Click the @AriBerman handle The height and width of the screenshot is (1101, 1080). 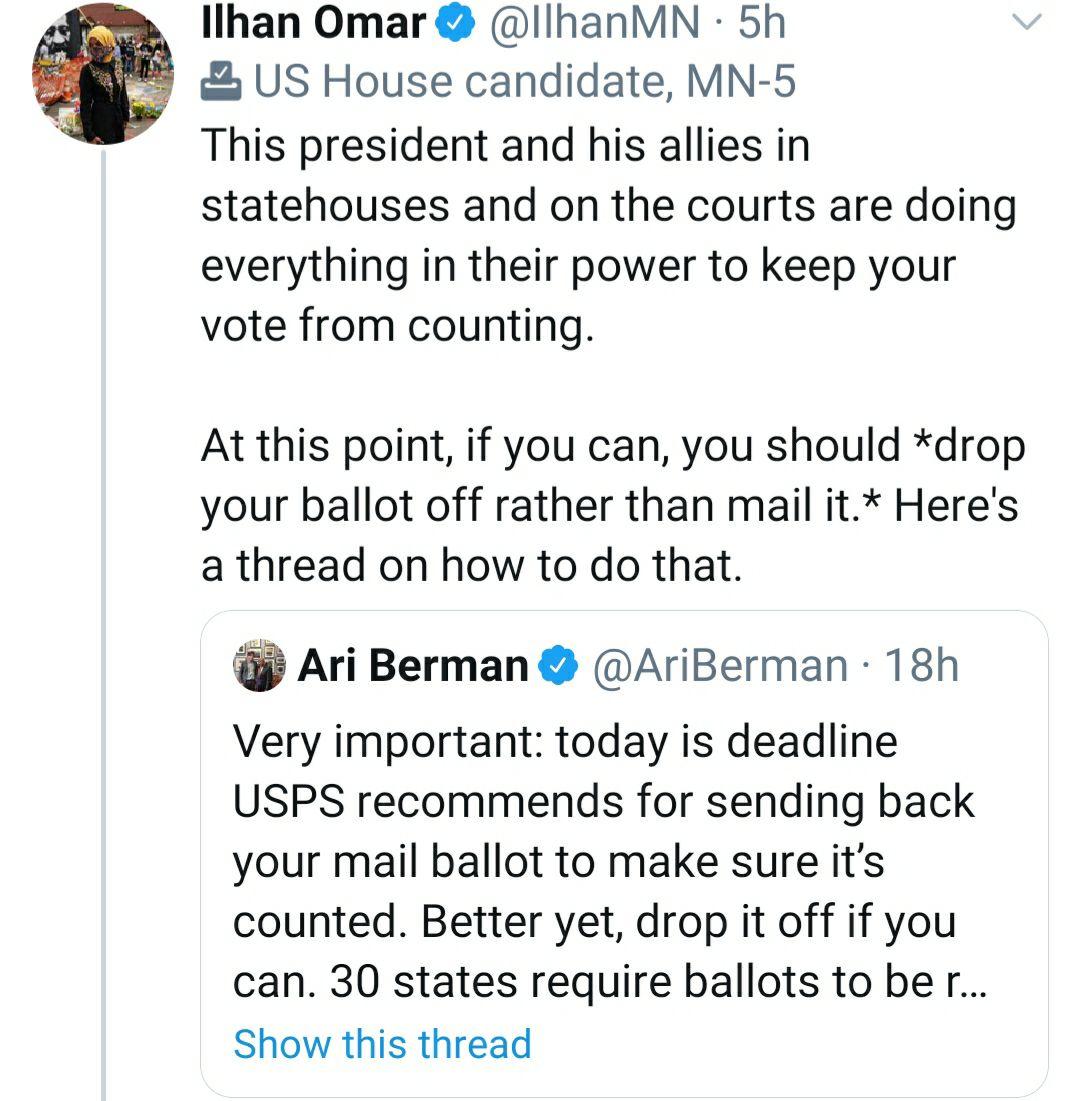pyautogui.click(x=720, y=666)
